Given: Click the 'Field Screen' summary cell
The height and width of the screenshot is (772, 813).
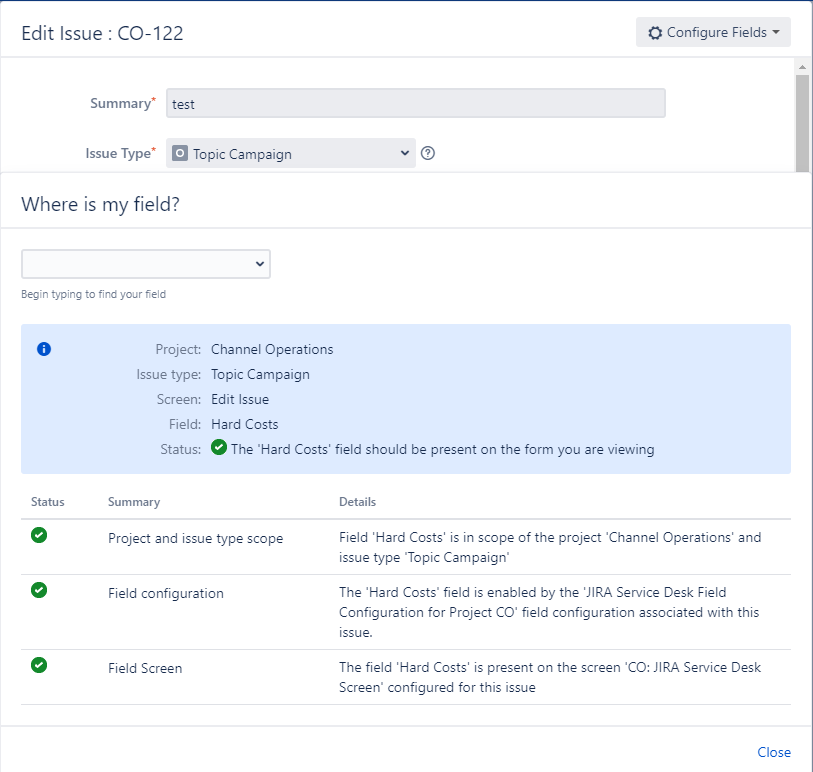Looking at the screenshot, I should pos(145,668).
